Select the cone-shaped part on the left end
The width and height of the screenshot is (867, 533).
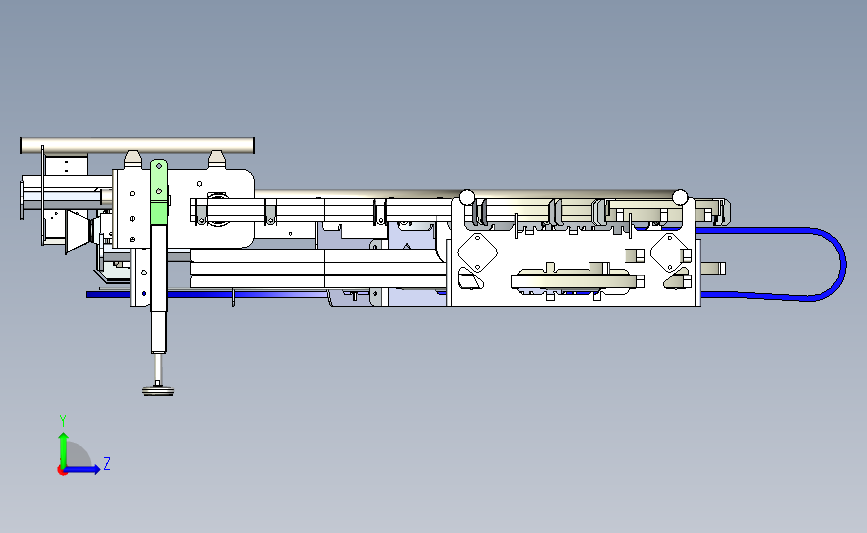tap(79, 231)
